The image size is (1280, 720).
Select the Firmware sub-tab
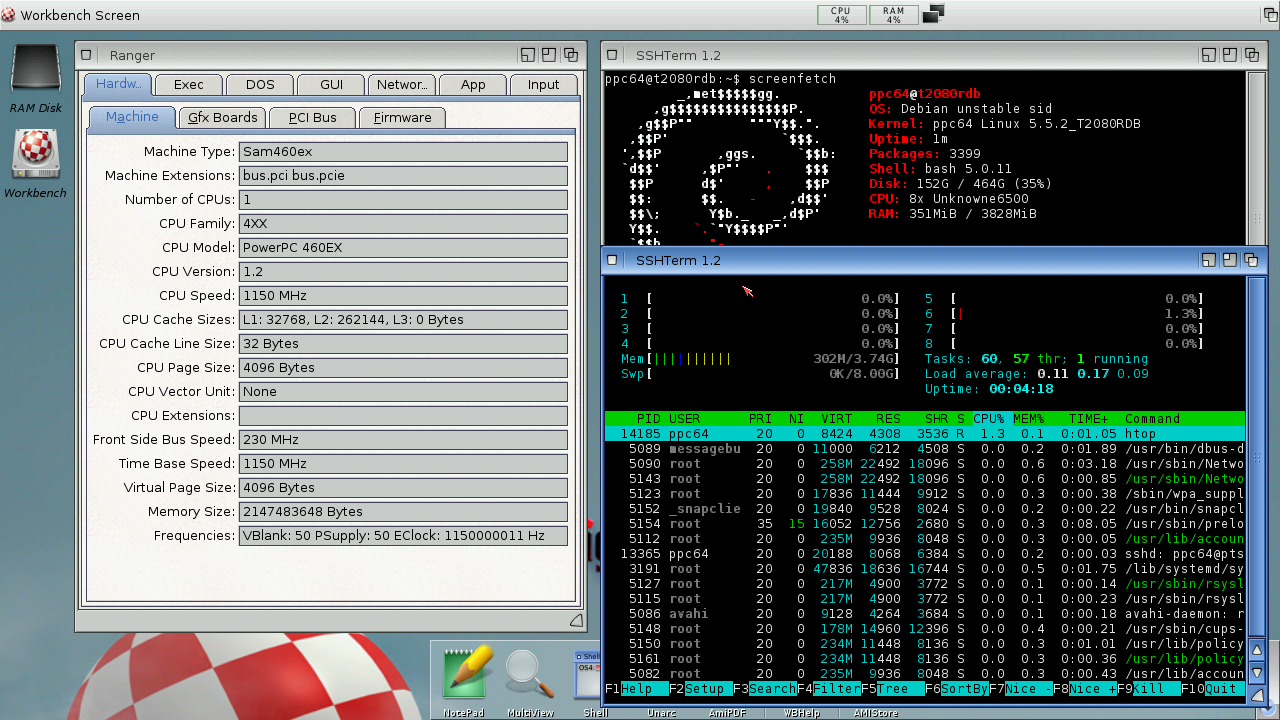click(402, 118)
